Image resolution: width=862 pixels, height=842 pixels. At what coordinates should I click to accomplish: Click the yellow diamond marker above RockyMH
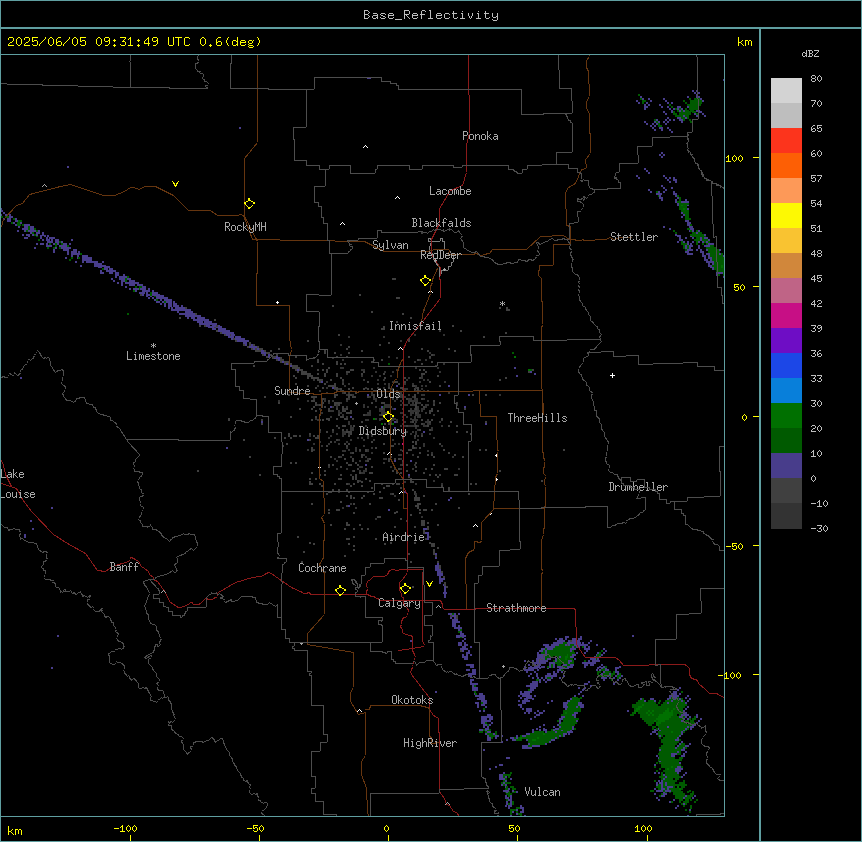tap(249, 203)
